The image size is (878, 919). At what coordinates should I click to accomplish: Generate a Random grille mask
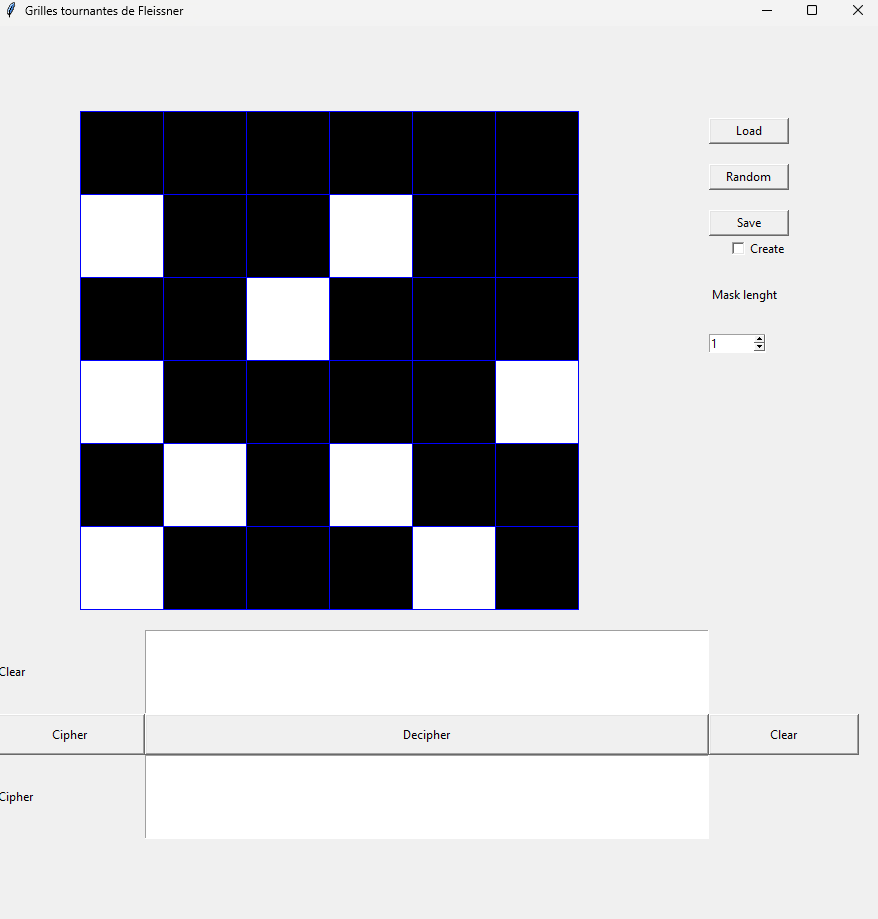[x=748, y=177]
